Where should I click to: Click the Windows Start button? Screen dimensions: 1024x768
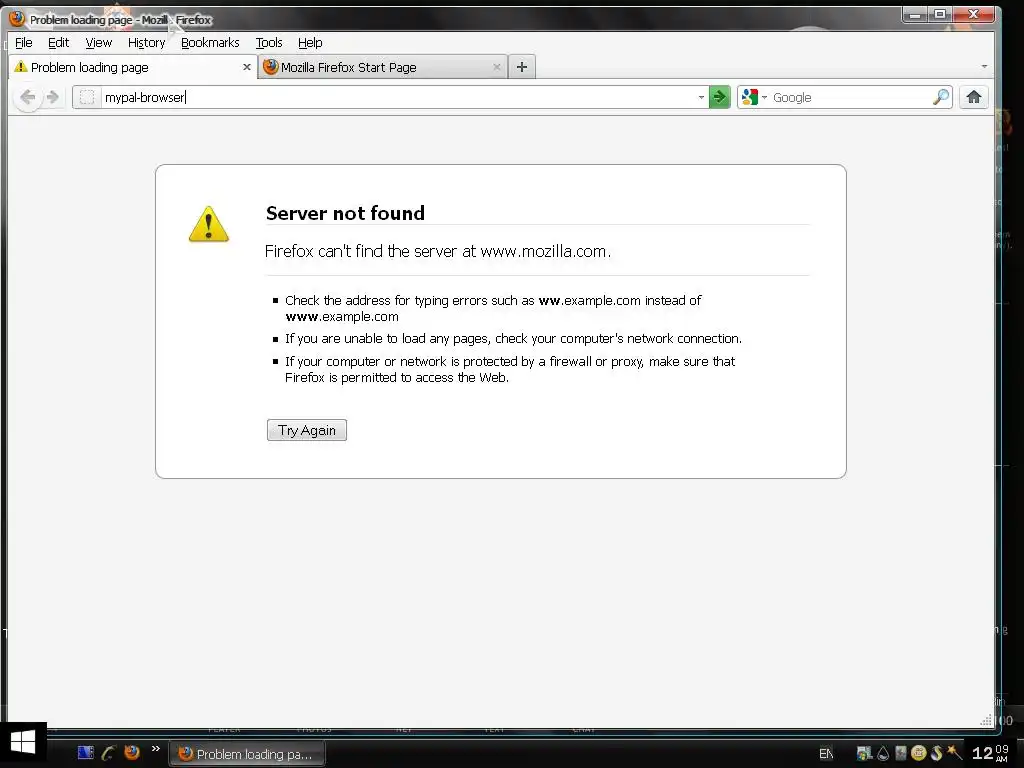click(23, 744)
